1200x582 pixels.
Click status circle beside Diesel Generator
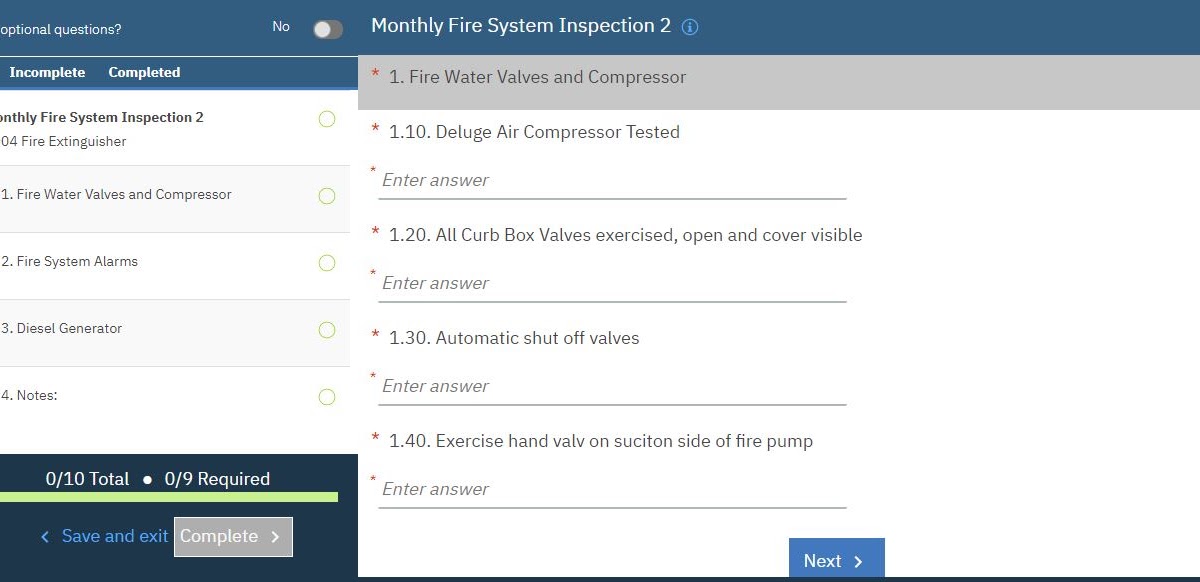pos(326,330)
